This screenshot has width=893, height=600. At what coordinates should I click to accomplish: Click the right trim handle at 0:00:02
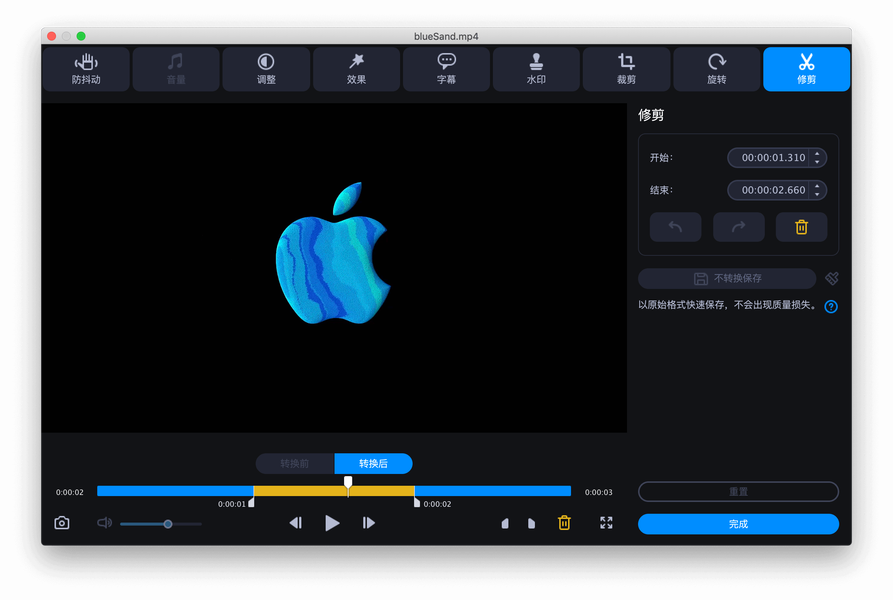pos(417,502)
